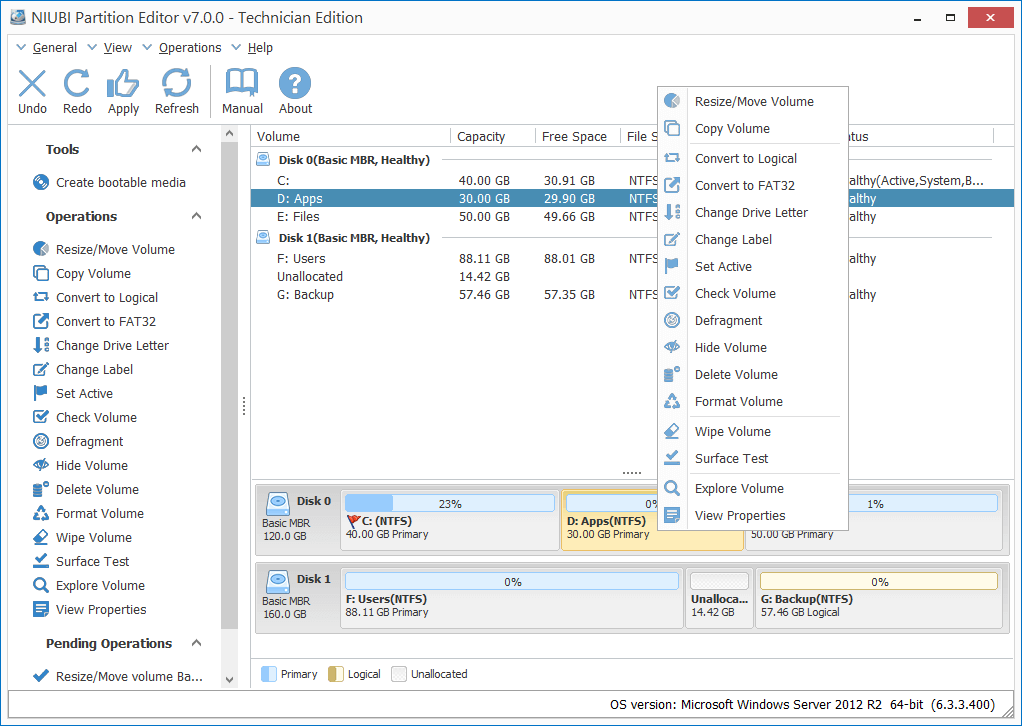Click the G: Backup(NTFS) partition block

click(x=879, y=598)
